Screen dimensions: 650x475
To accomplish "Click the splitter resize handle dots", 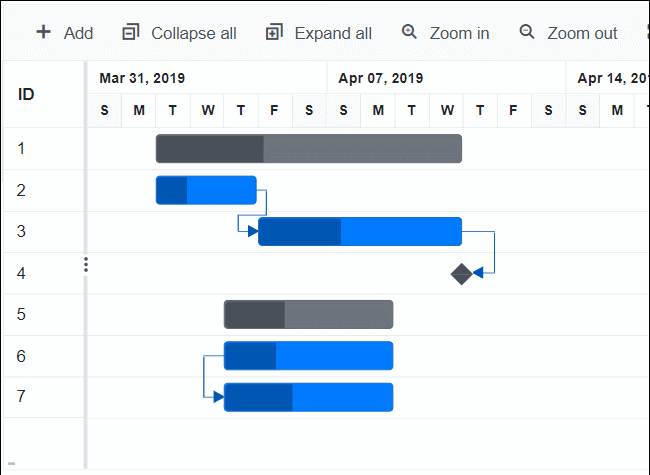I will (86, 264).
